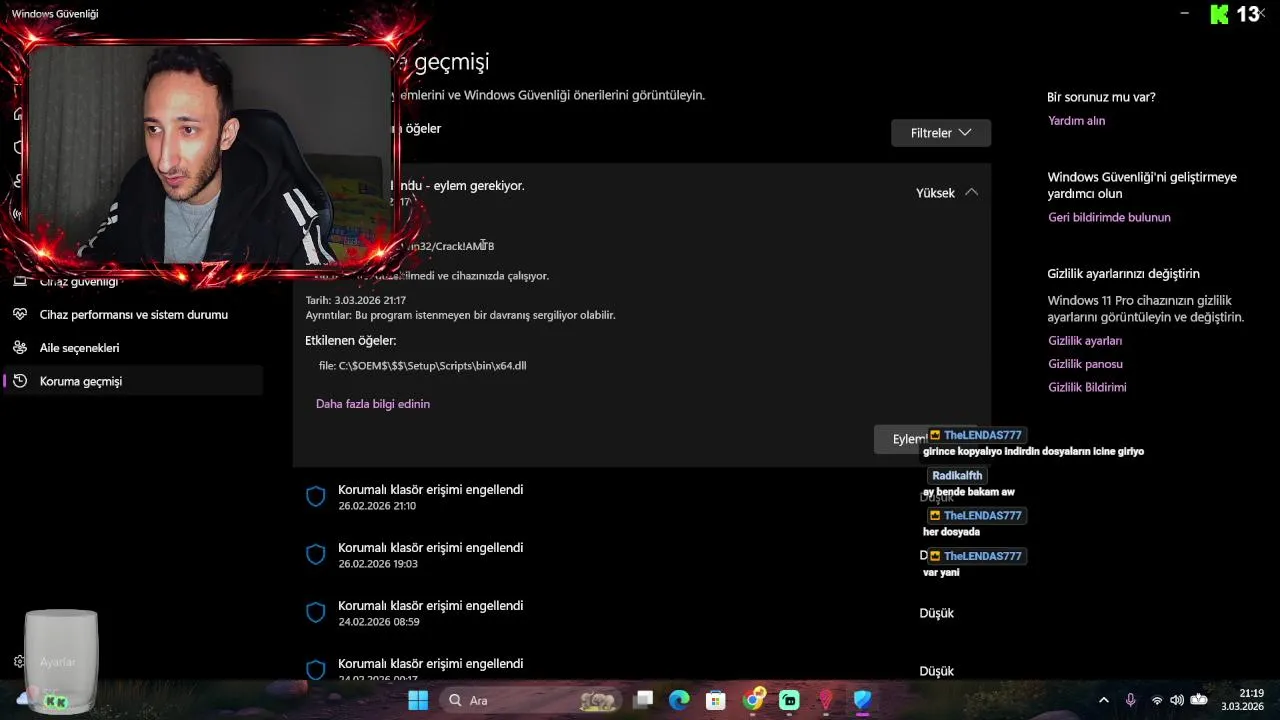1280x720 pixels.
Task: Click Windows Security shield on taskbar
Action: (862, 700)
